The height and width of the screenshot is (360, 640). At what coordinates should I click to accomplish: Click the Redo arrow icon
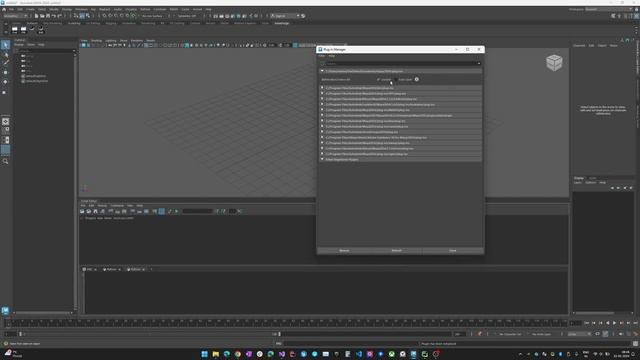pyautogui.click(x=59, y=16)
